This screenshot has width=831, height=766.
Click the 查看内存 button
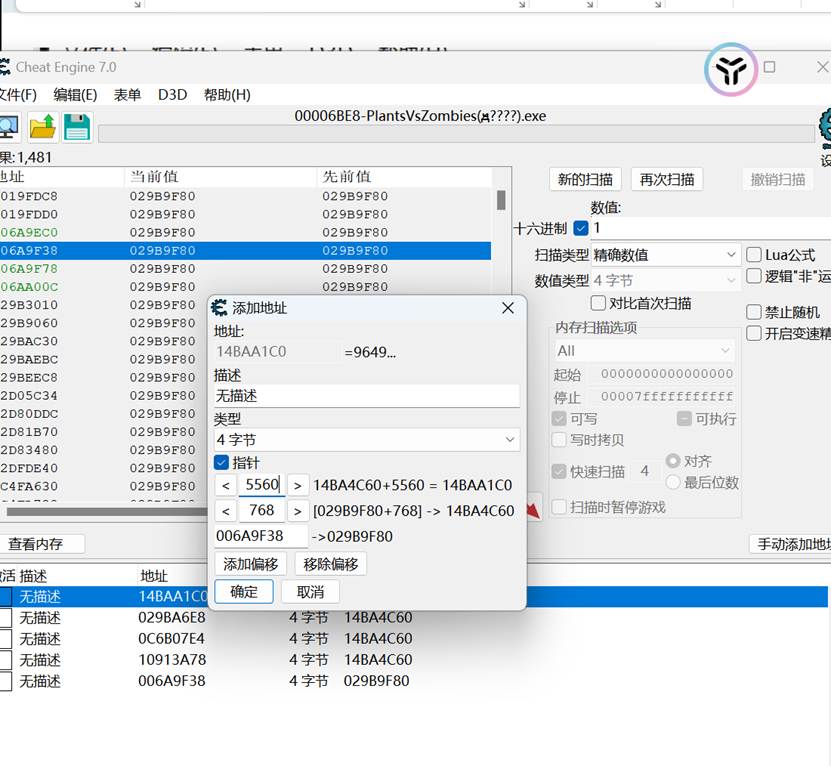pos(42,544)
